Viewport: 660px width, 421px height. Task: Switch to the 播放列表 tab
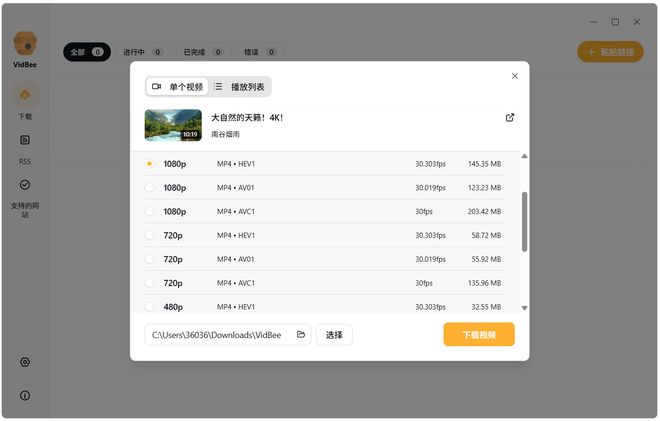coord(239,87)
